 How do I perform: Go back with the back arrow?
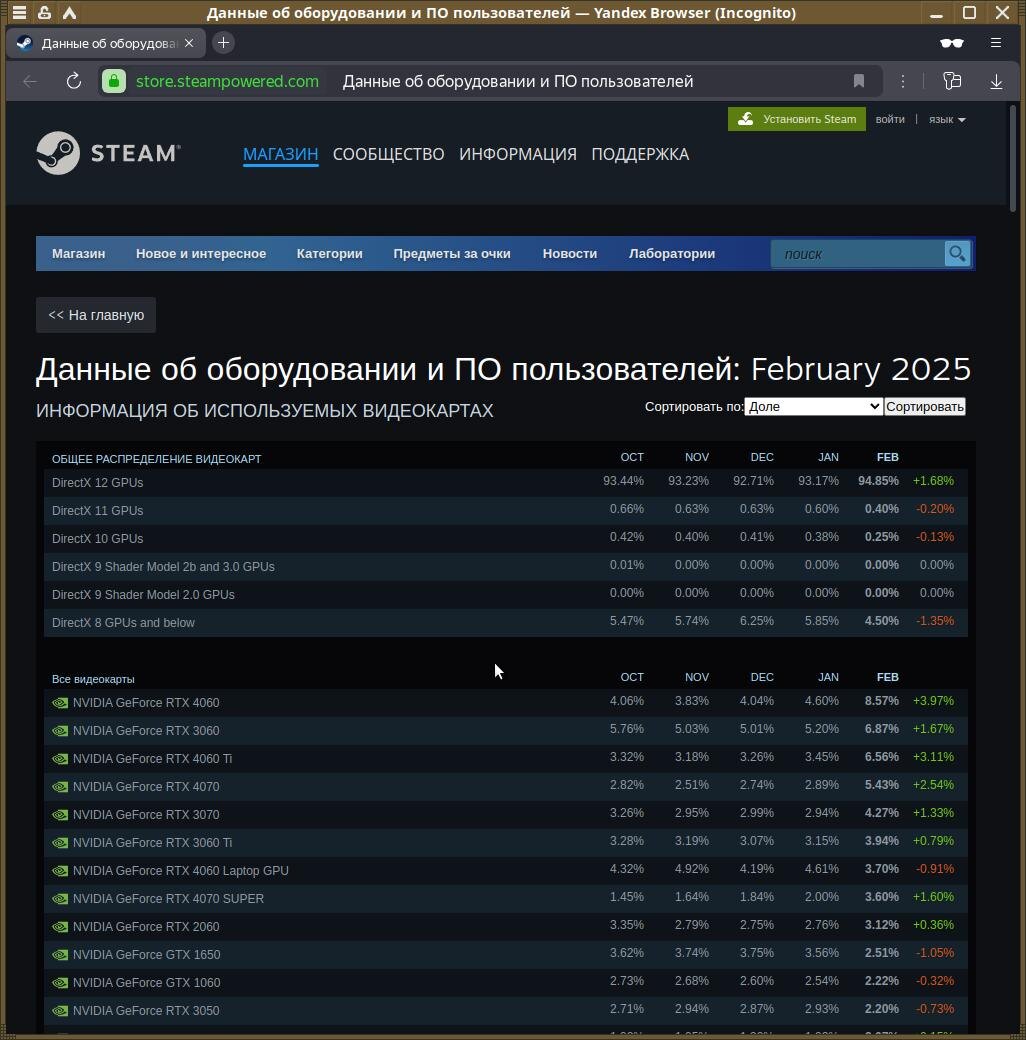click(x=30, y=82)
